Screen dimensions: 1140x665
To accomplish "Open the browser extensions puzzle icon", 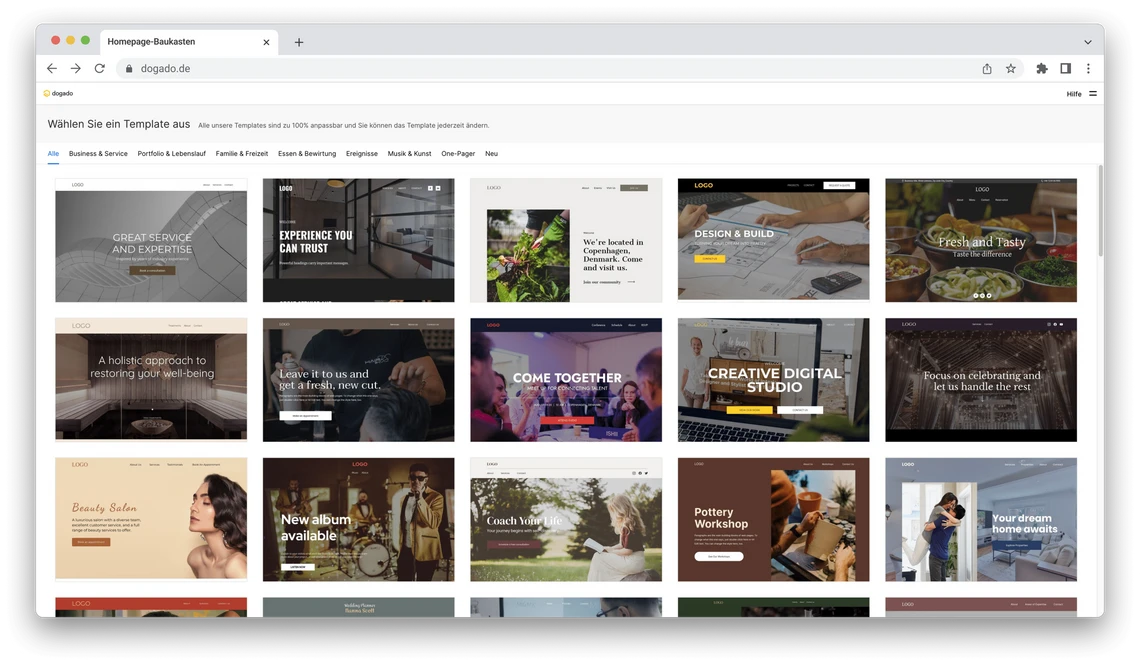I will pyautogui.click(x=1041, y=68).
